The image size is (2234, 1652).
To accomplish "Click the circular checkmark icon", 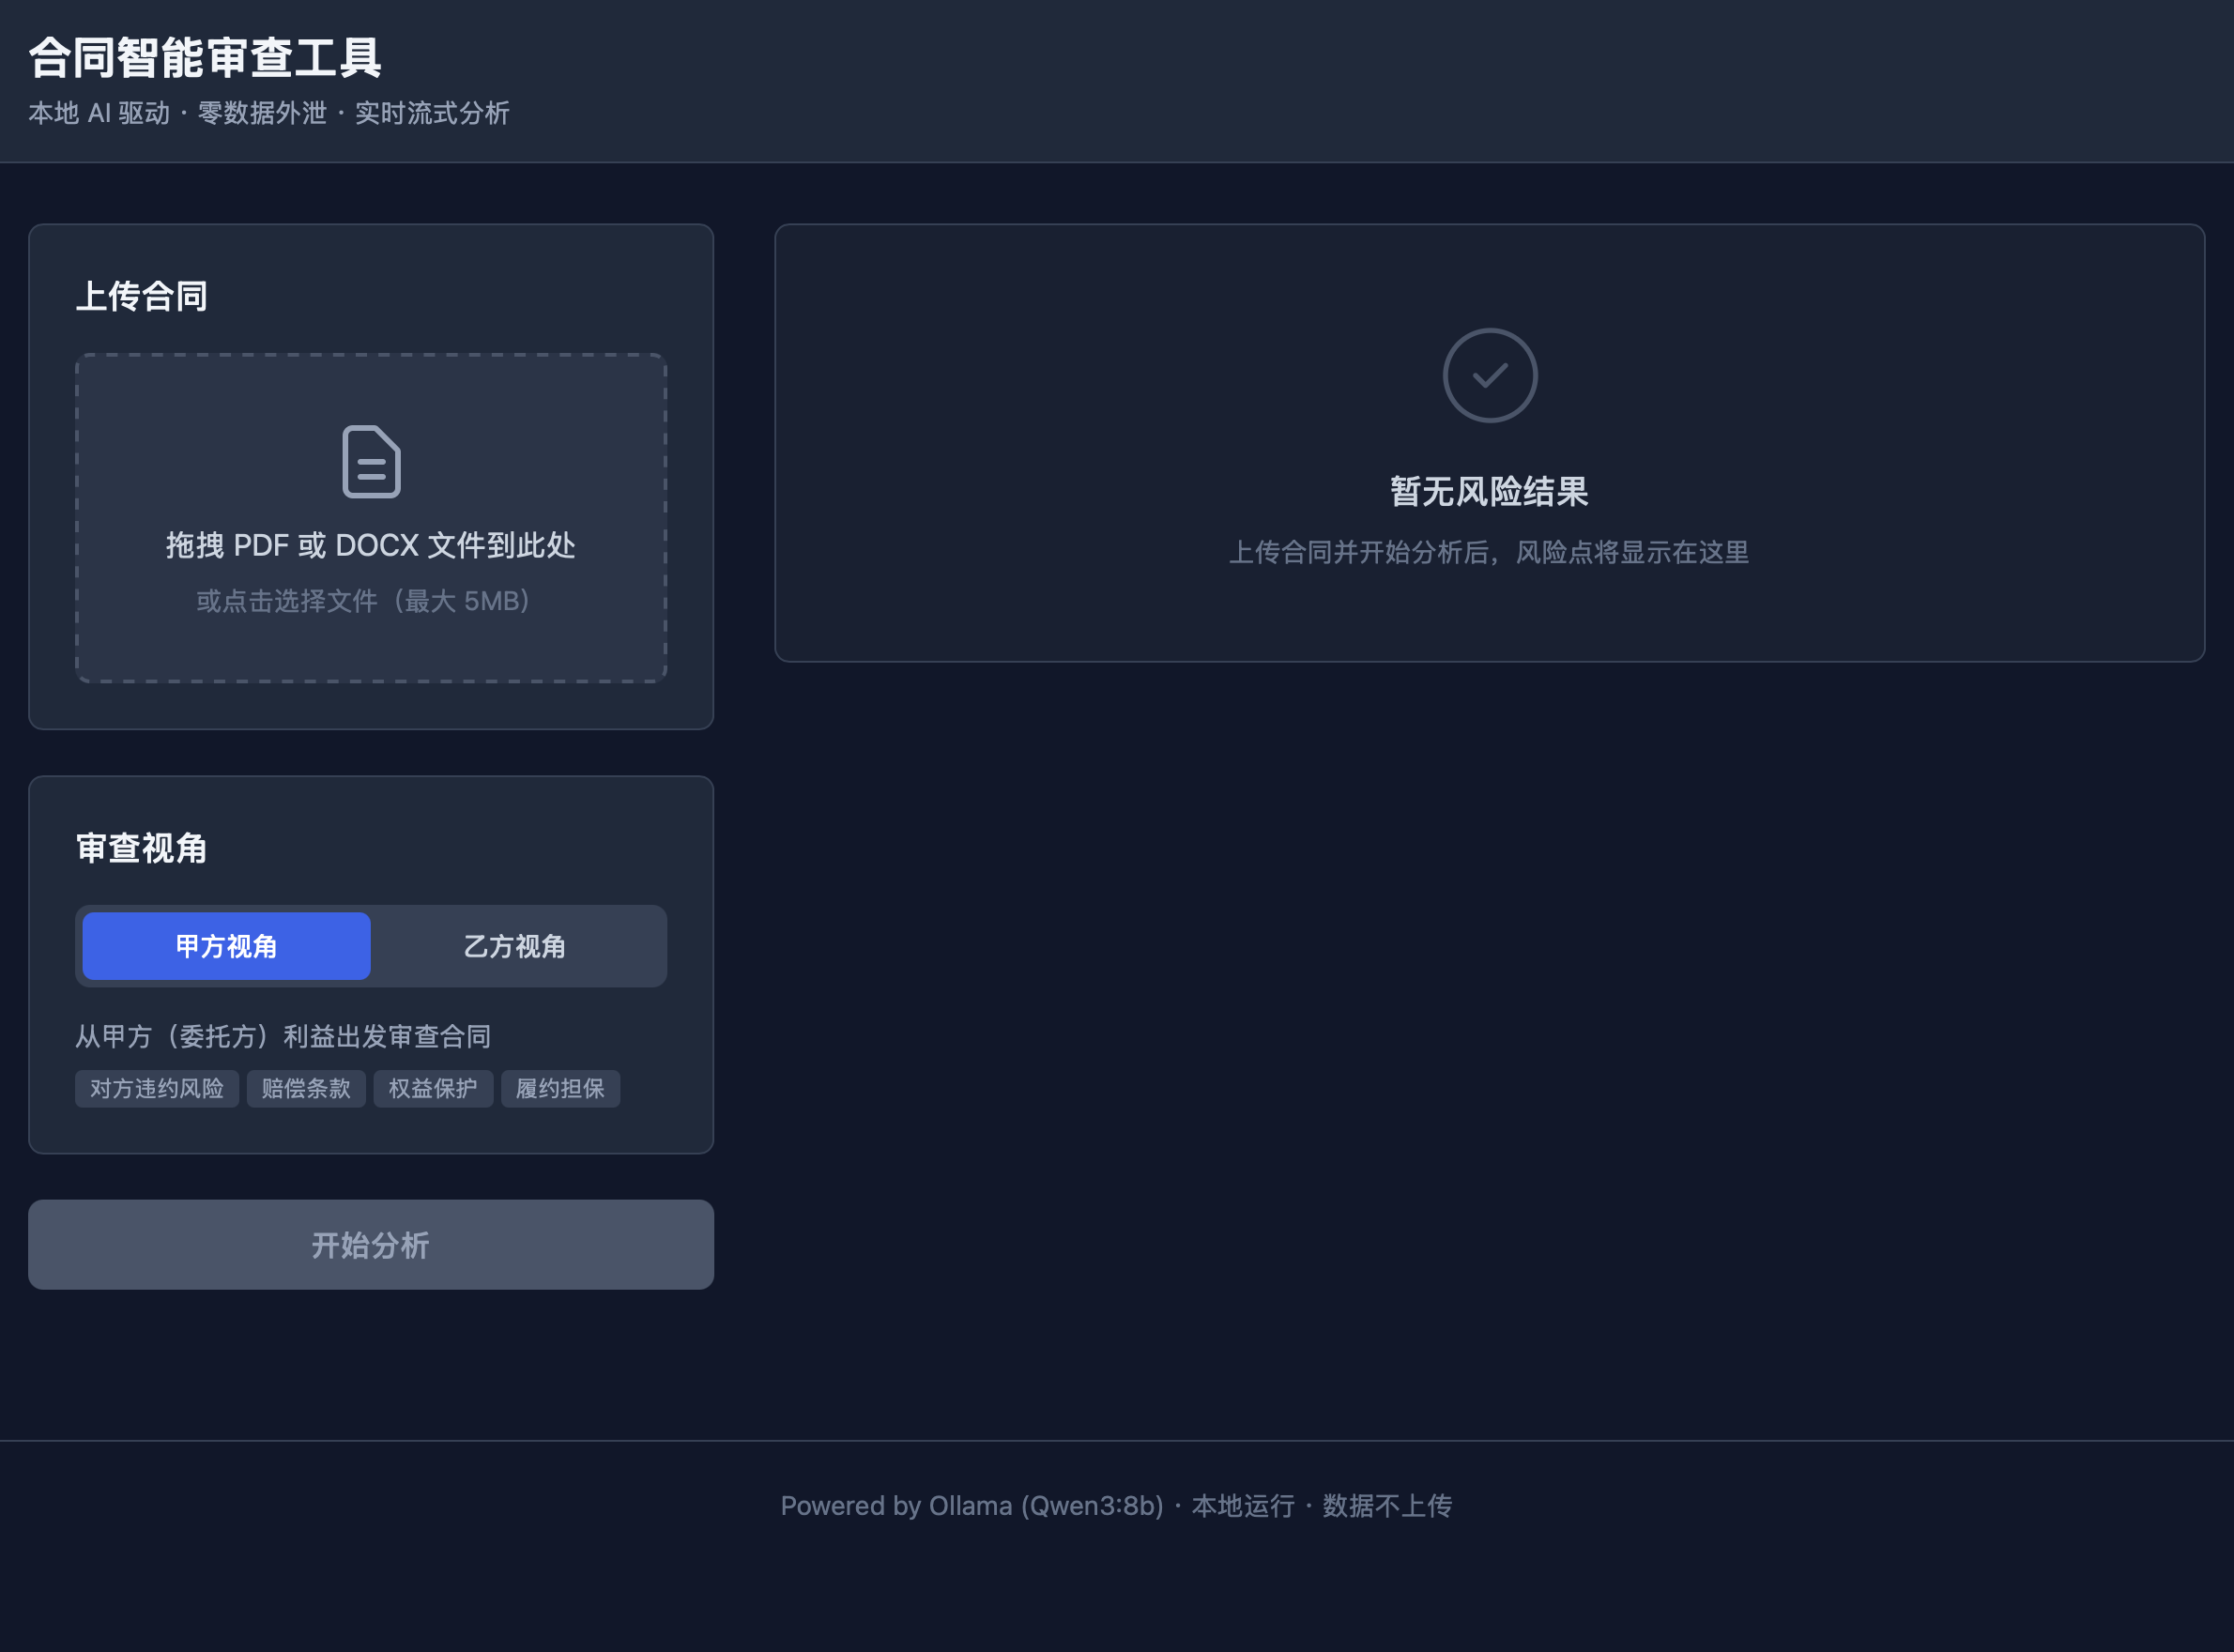I will [x=1489, y=375].
